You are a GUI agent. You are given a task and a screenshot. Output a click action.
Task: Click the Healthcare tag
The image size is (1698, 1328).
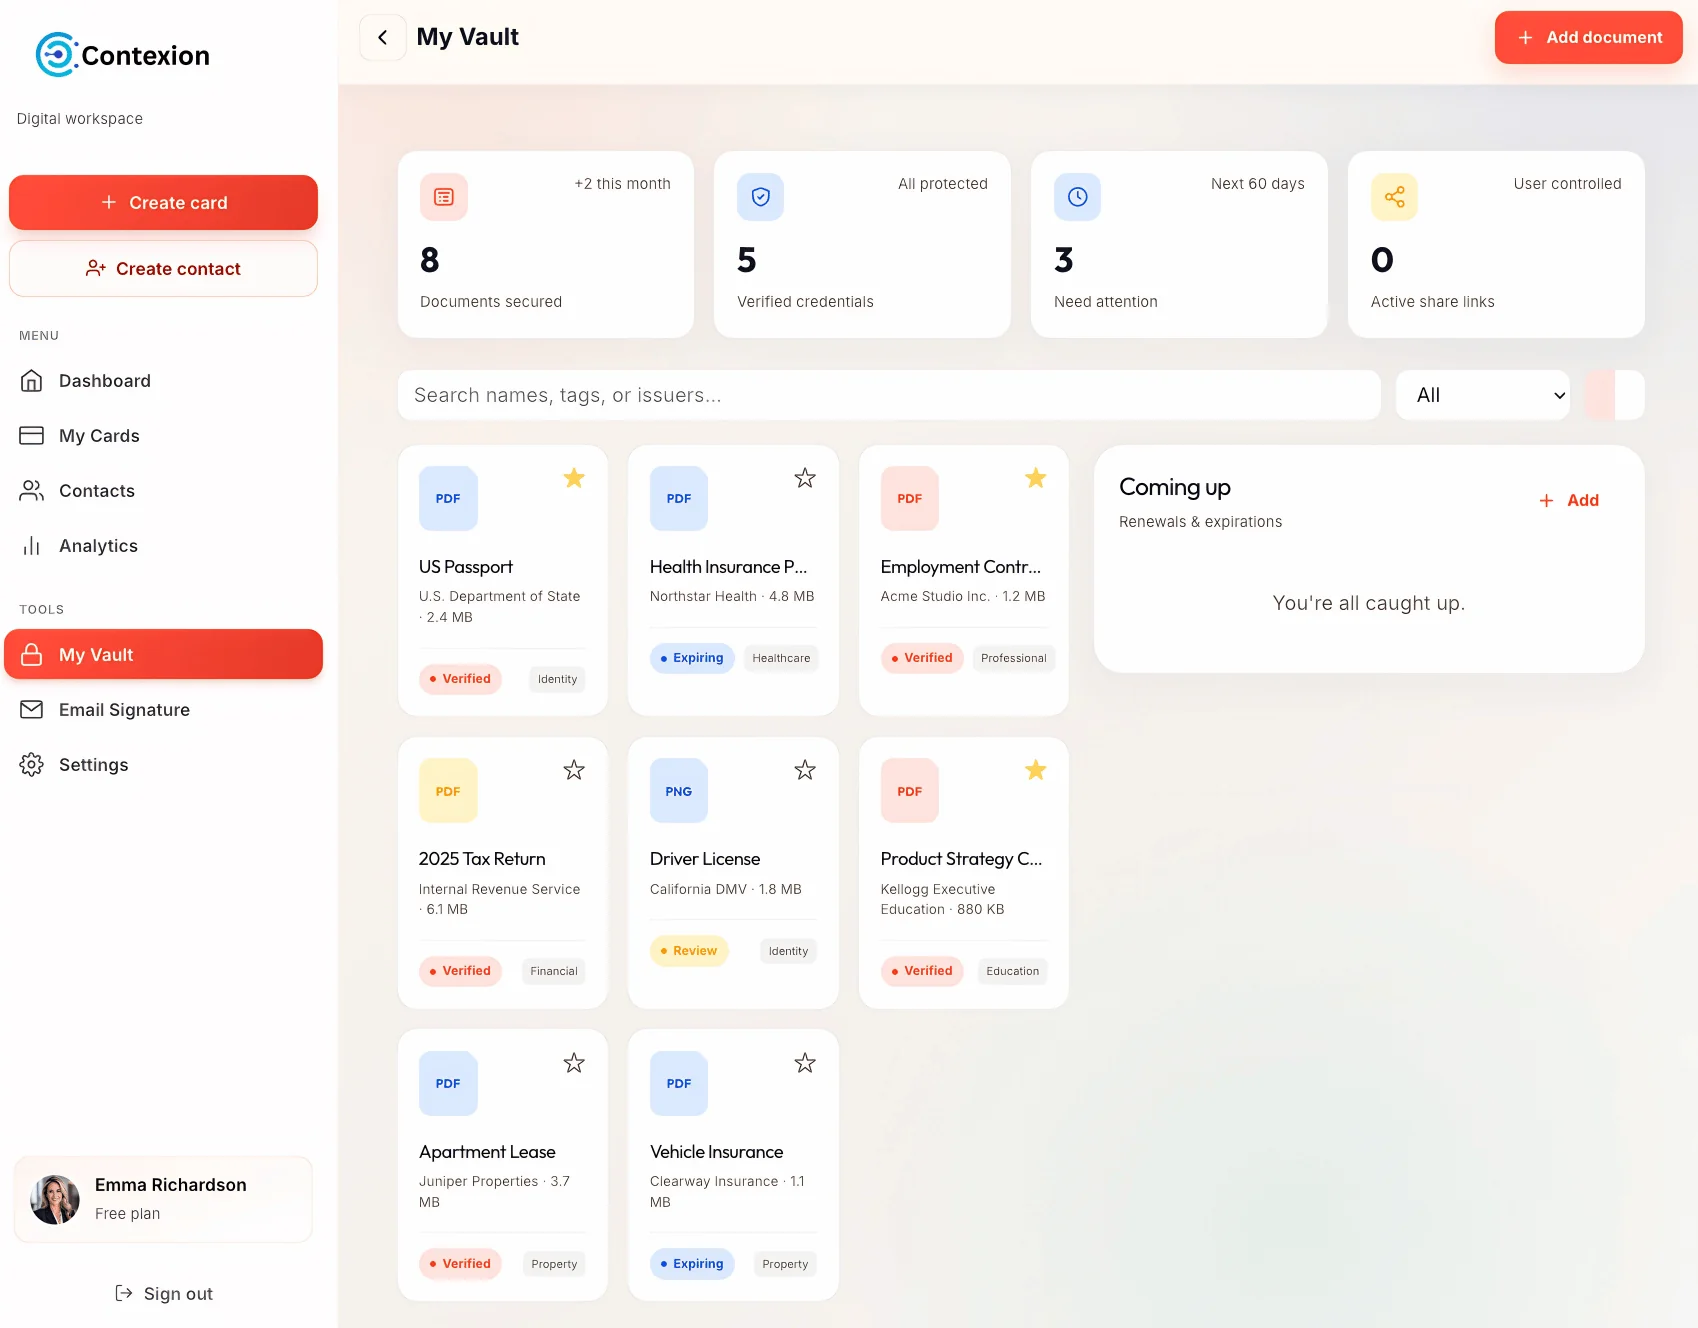click(x=781, y=658)
